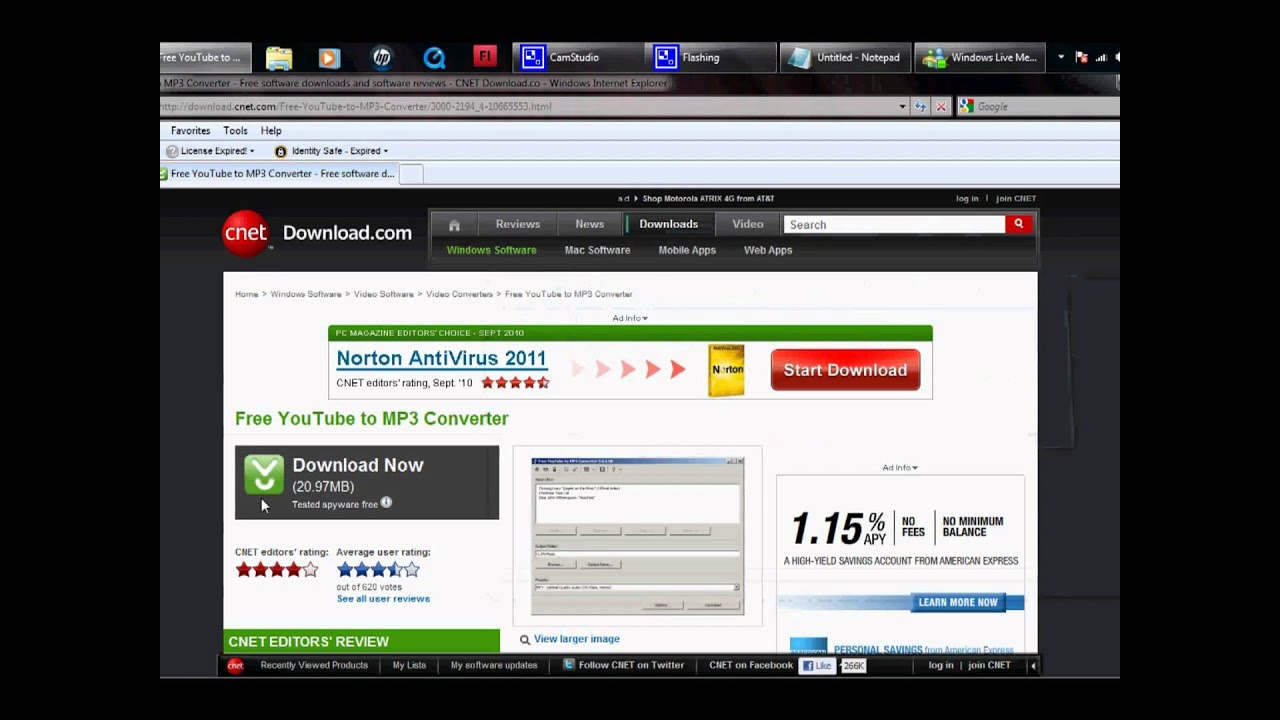Open Recently Viewed Products in bottom bar

click(314, 665)
